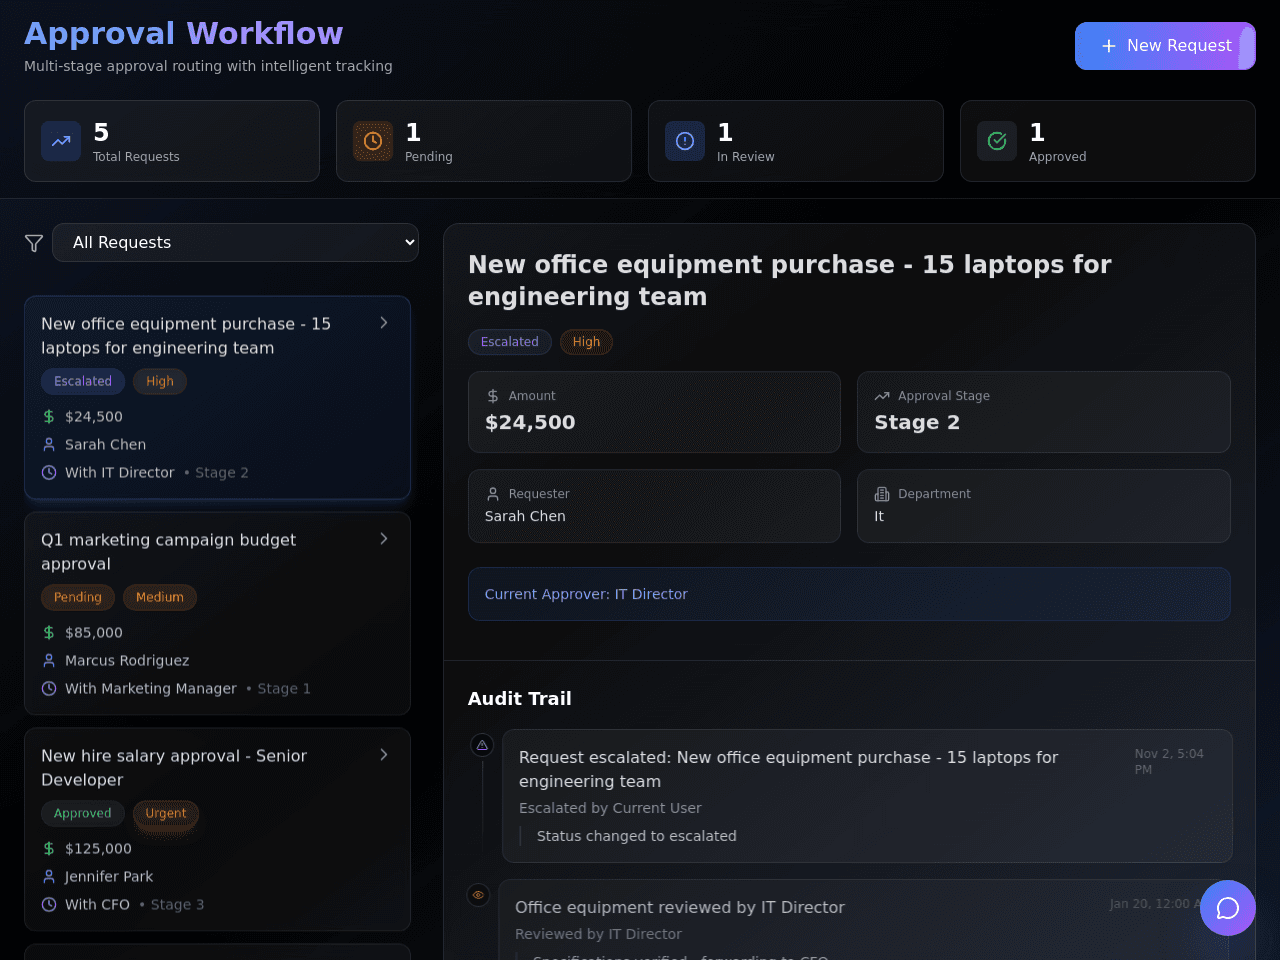Click the Escalated badge in the detail panel
The width and height of the screenshot is (1280, 960).
(510, 342)
